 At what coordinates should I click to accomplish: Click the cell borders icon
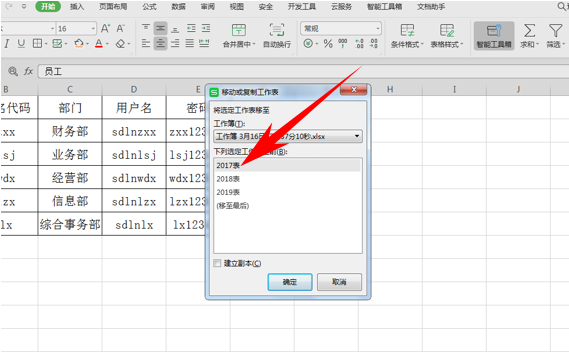(37, 44)
